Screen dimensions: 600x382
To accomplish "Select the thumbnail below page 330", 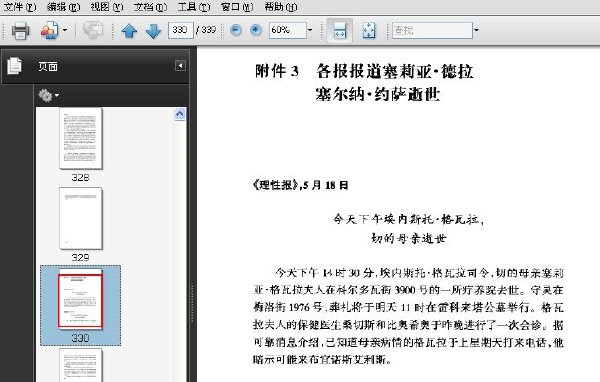I will pyautogui.click(x=80, y=365).
